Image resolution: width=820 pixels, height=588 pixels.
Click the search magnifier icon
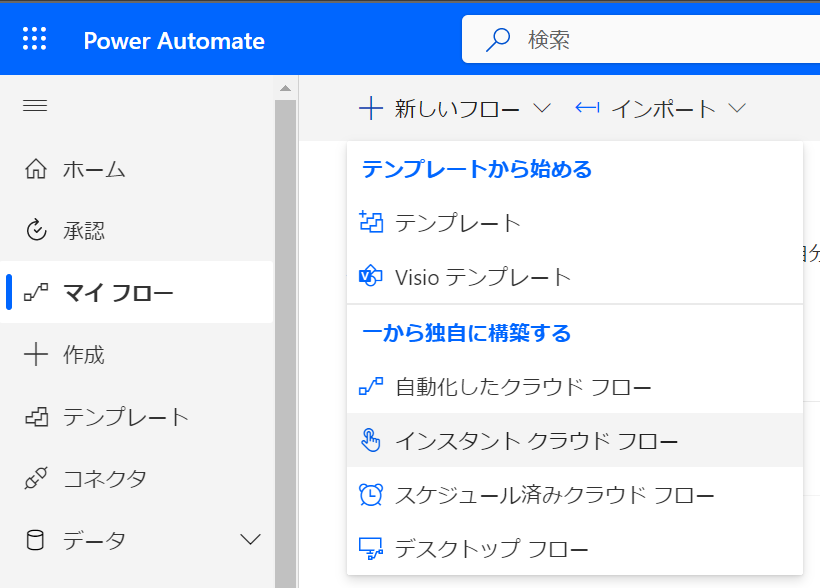497,40
